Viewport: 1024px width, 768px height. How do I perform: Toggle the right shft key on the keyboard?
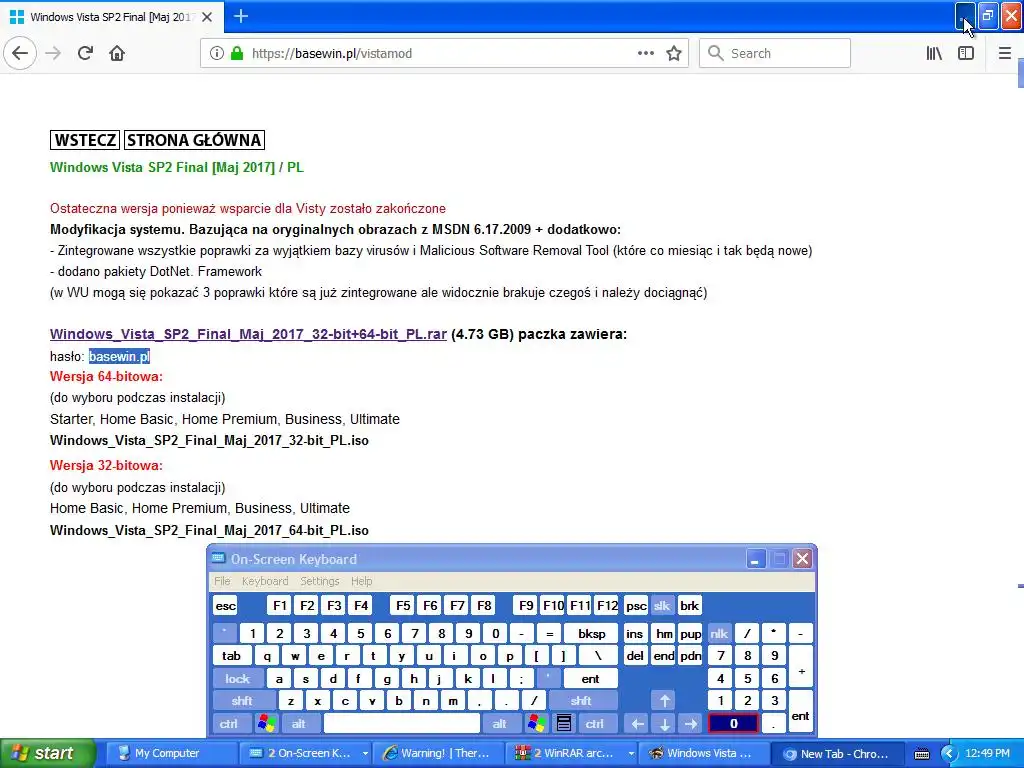[x=581, y=701]
